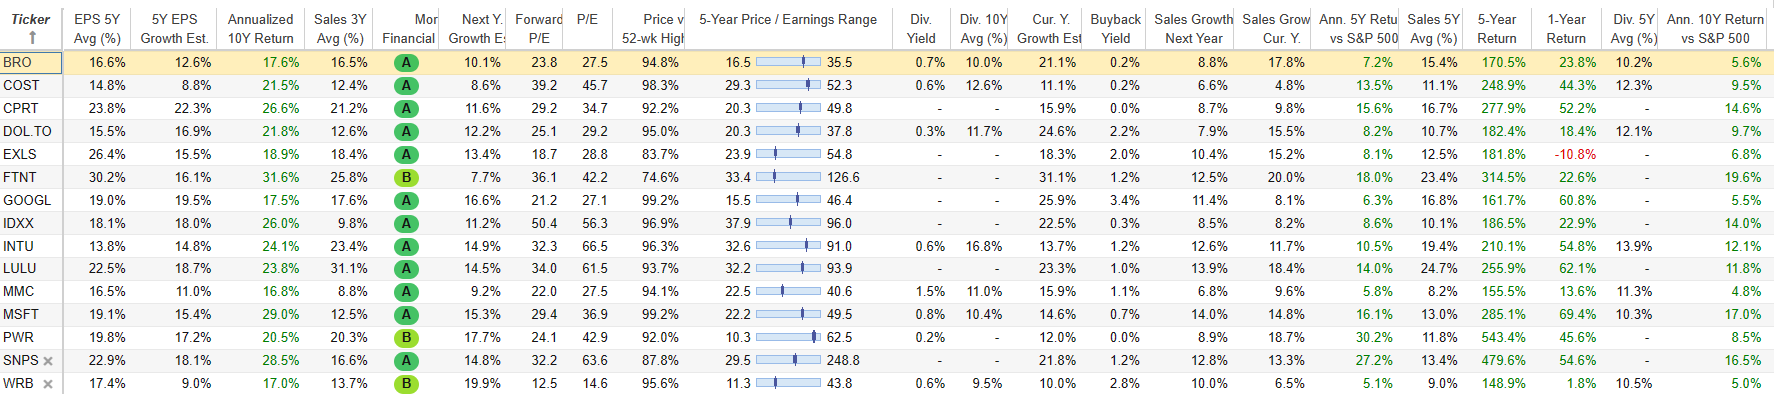Click the B financial rating badge for PWR
The height and width of the screenshot is (394, 1774).
406,338
